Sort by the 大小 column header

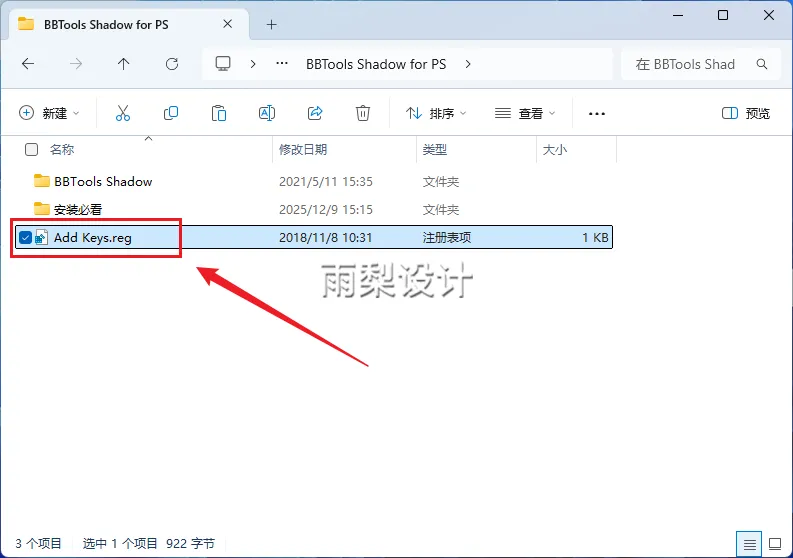click(x=555, y=149)
